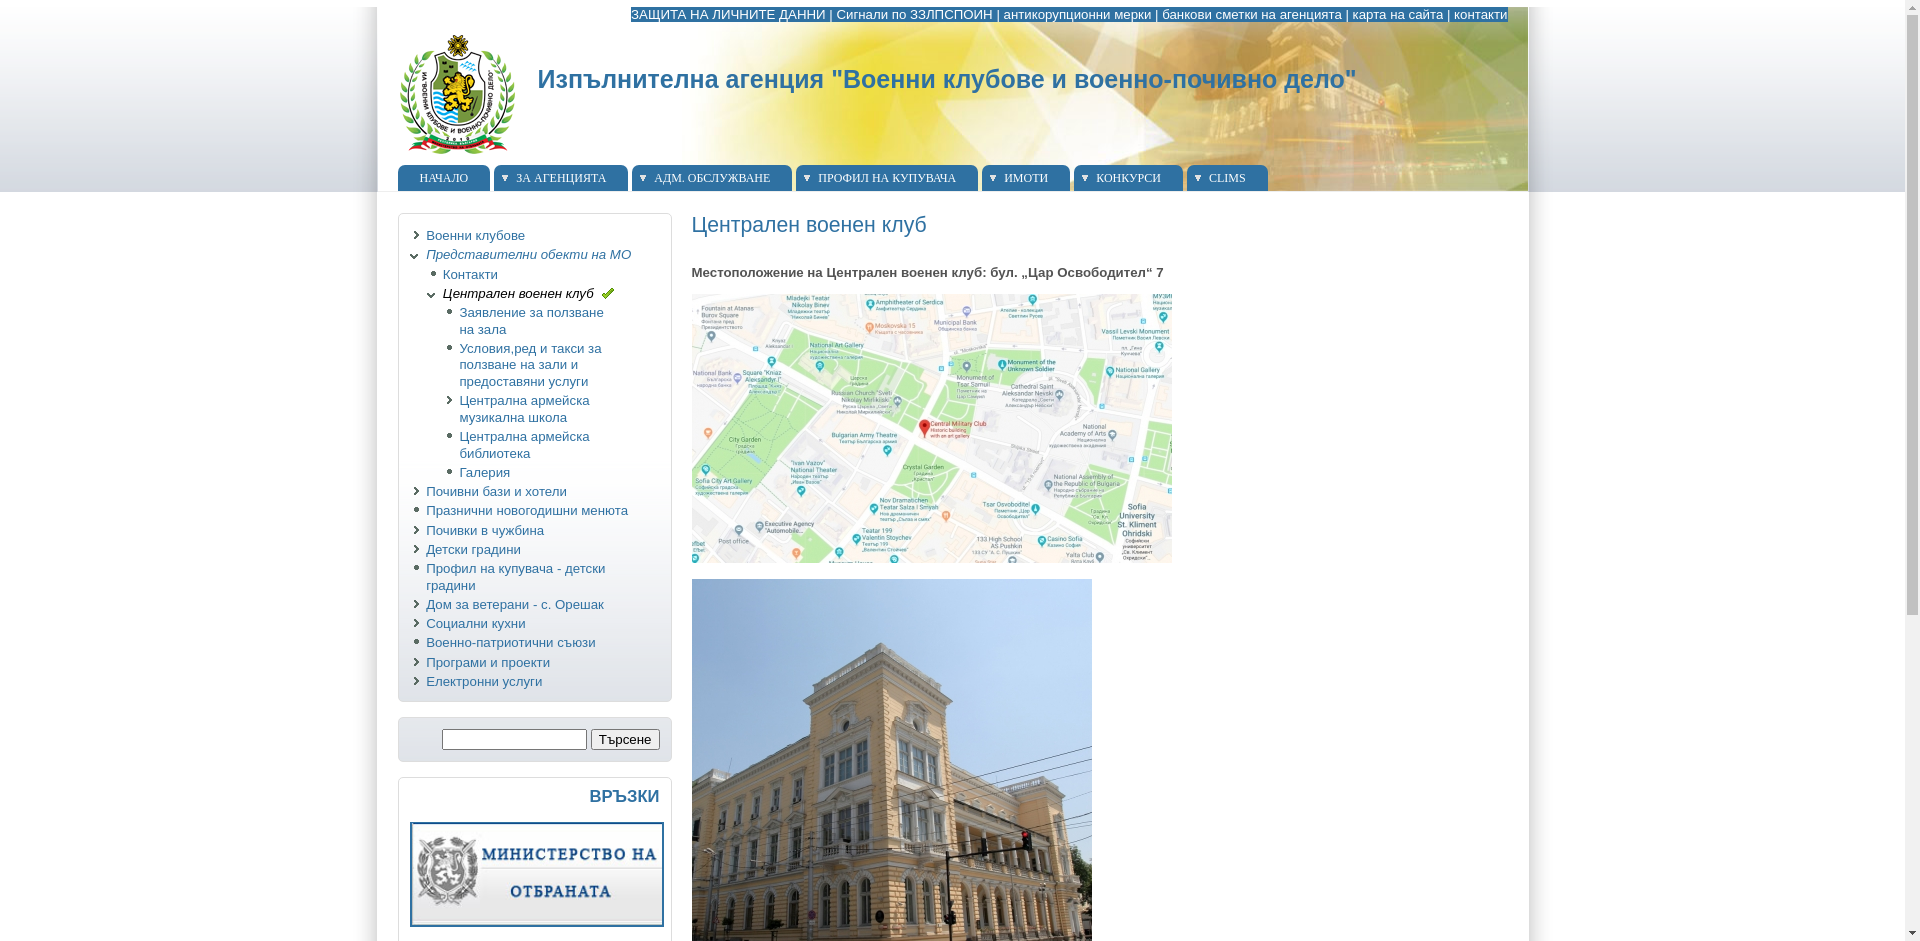The height and width of the screenshot is (941, 1920).
Task: Click the Central Military Club pin on map
Action: point(925,428)
